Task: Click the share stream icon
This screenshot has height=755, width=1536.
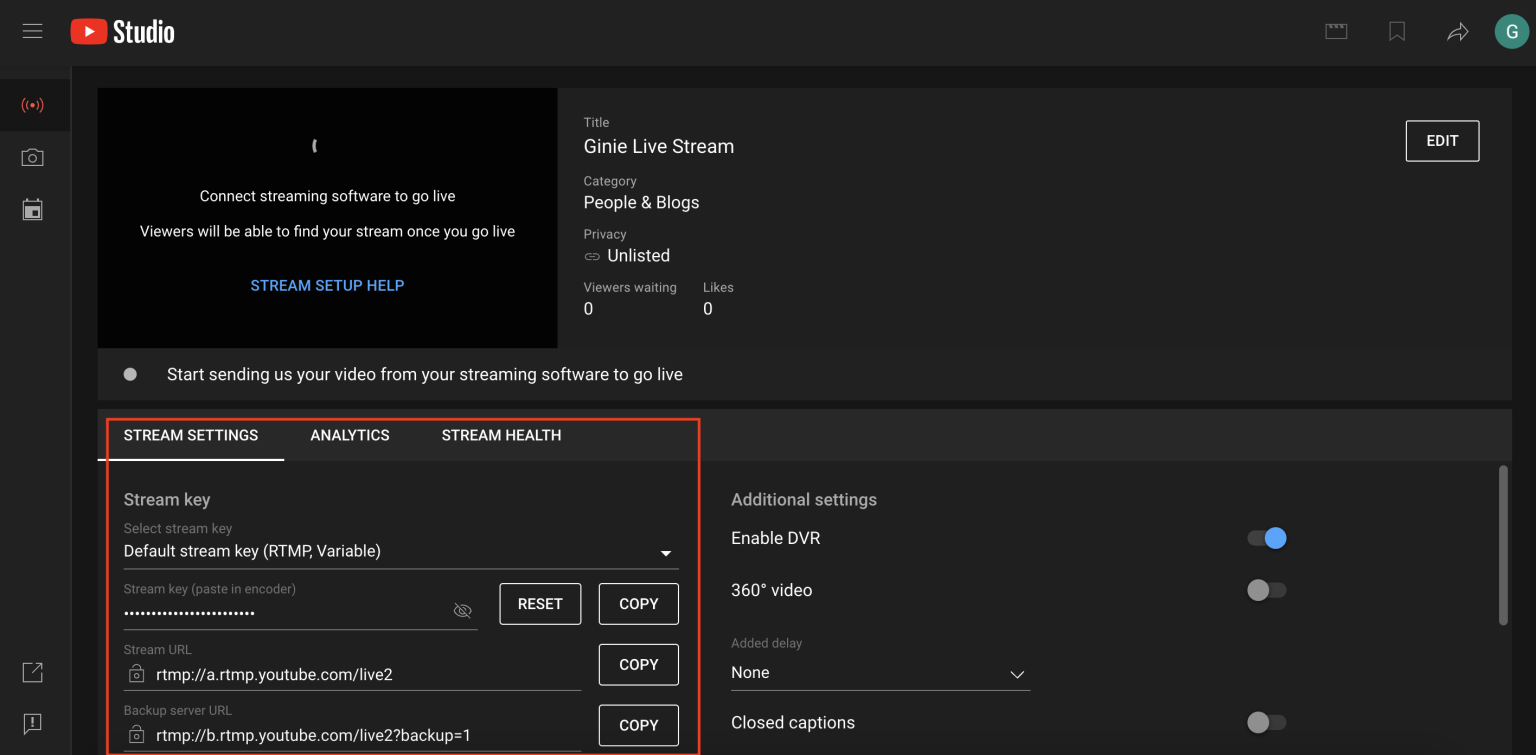Action: [1457, 31]
